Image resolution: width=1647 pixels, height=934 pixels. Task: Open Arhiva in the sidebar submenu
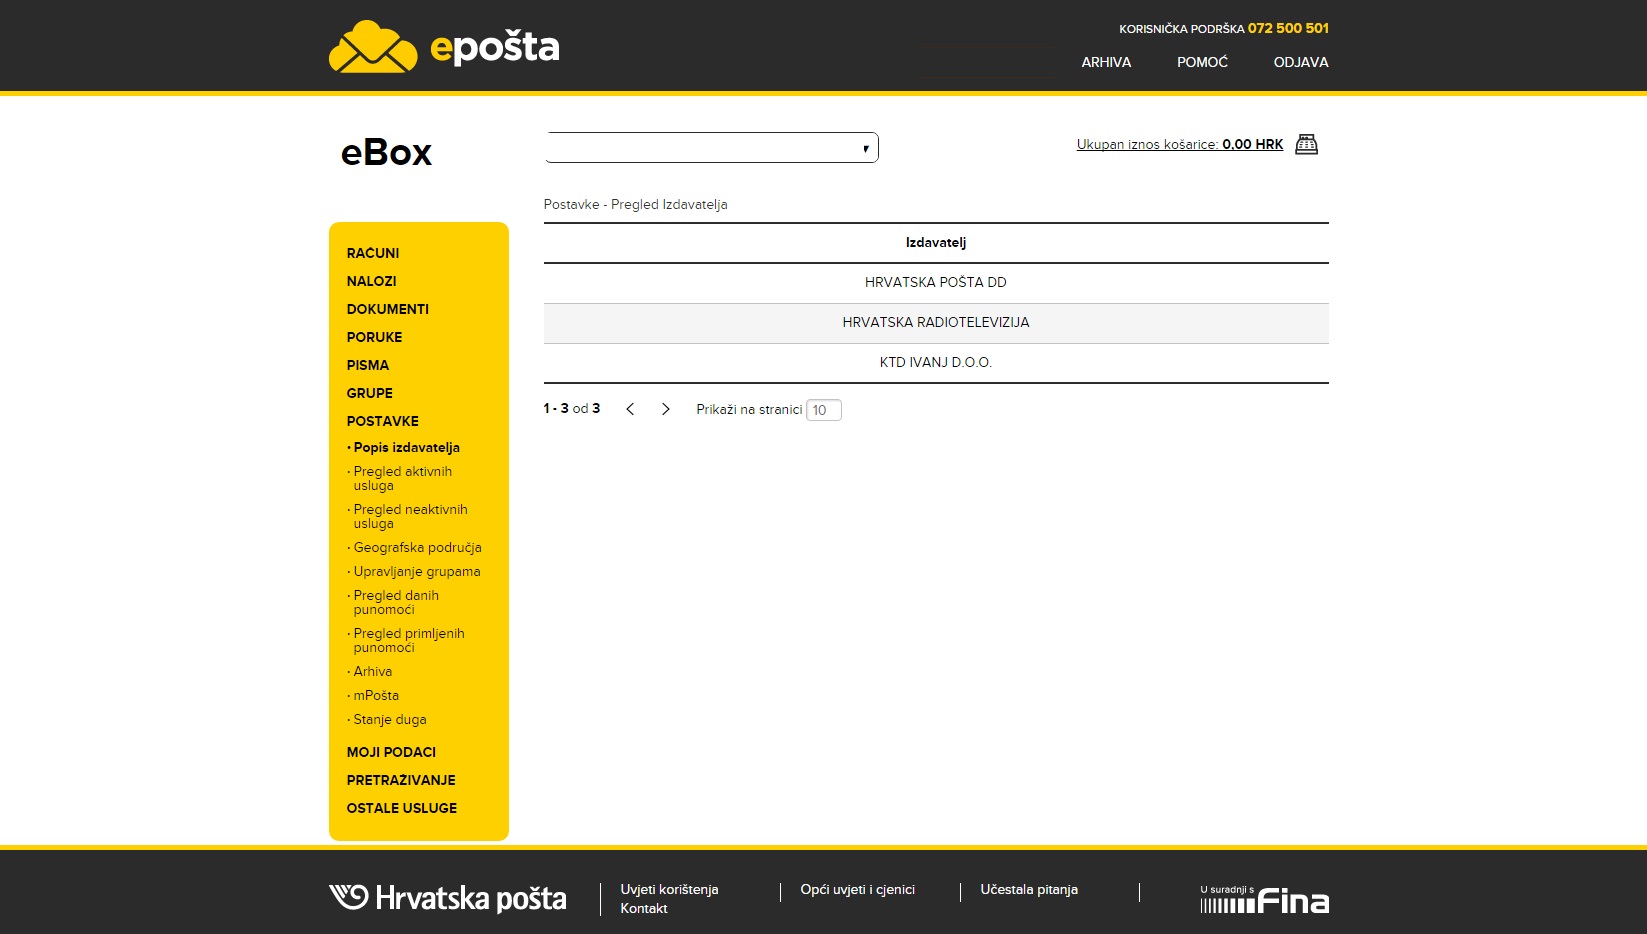point(372,671)
